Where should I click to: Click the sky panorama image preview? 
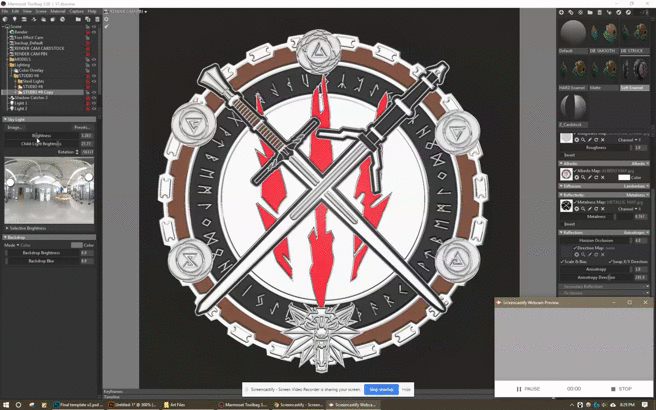(x=49, y=190)
